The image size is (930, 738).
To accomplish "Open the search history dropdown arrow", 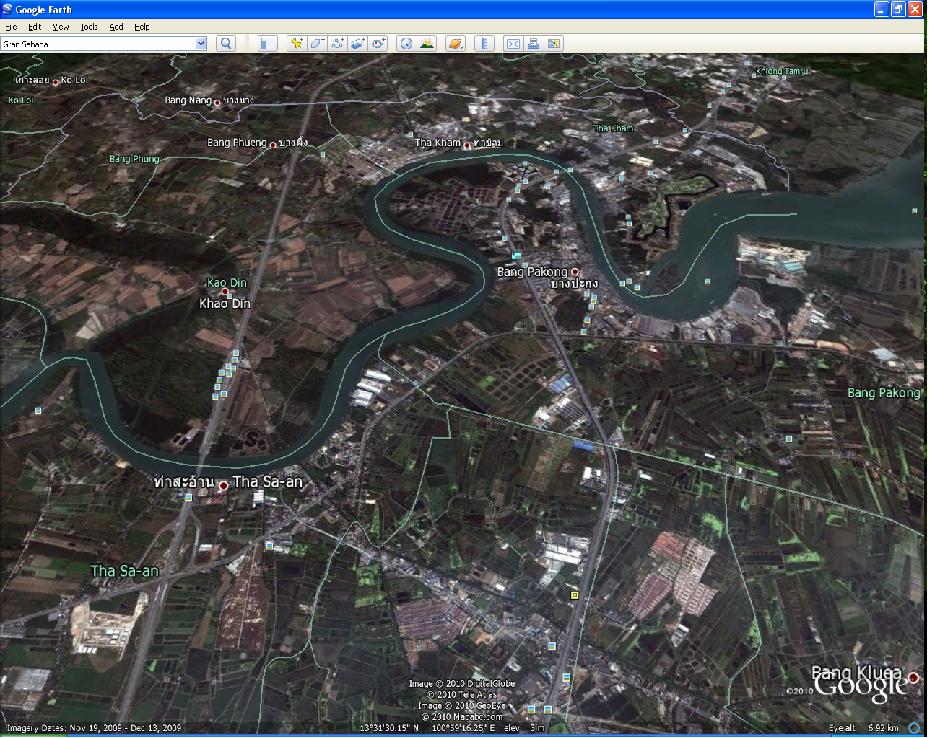I will (x=201, y=43).
